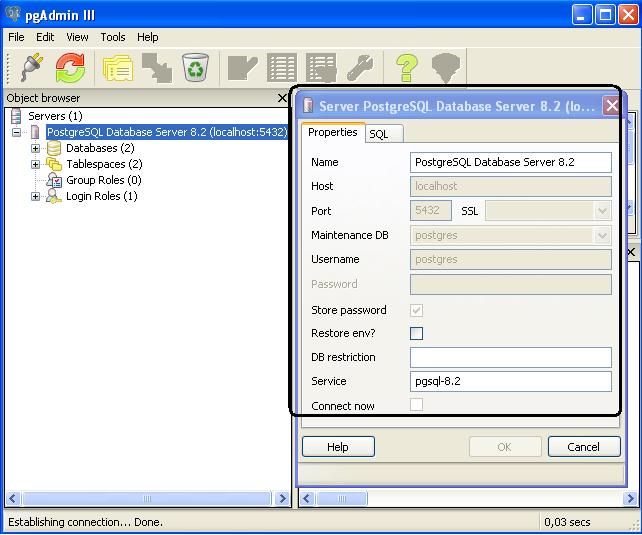Click the yellow question mark help icon
This screenshot has height=535, width=642.
point(407,68)
